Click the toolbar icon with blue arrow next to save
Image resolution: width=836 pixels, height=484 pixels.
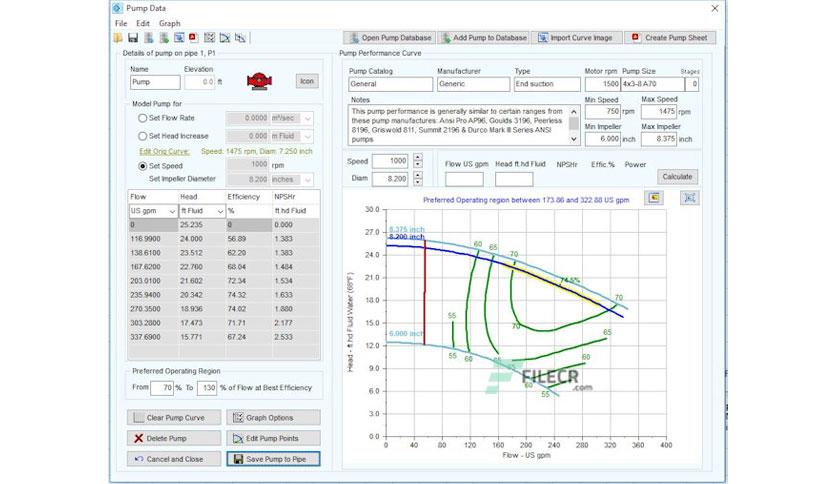click(149, 38)
